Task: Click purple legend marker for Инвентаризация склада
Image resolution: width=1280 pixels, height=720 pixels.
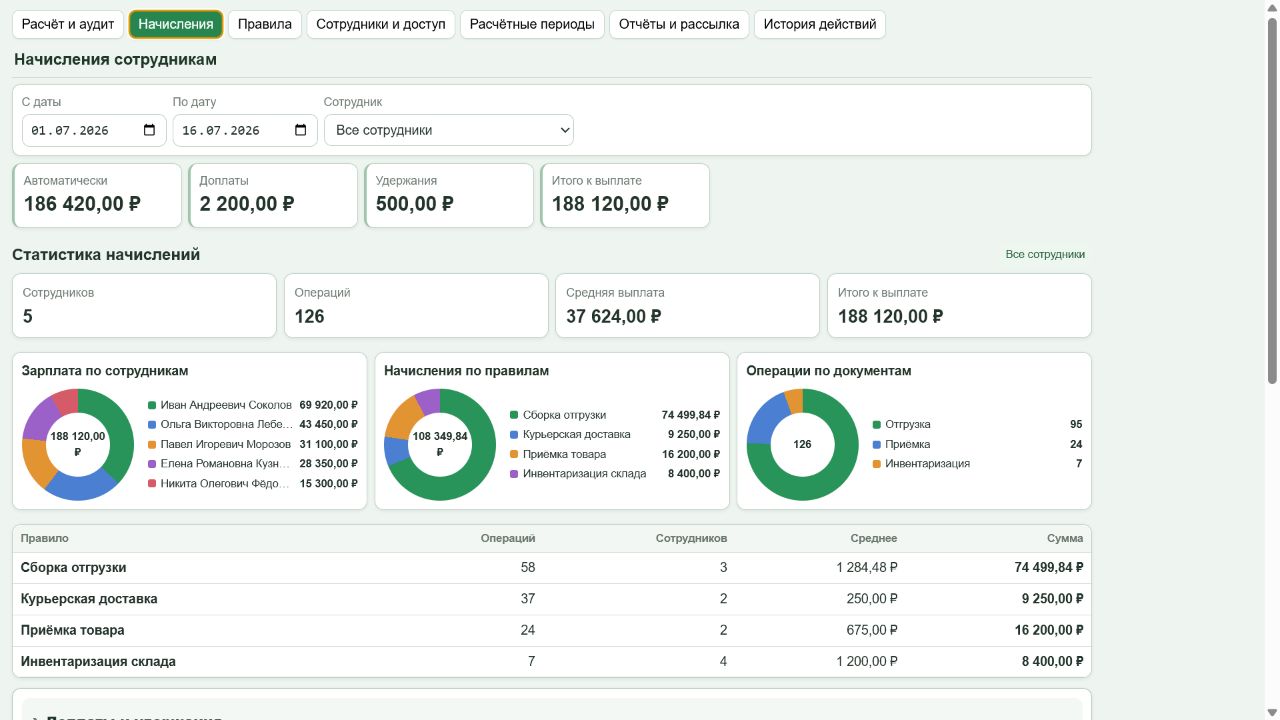Action: pos(514,473)
